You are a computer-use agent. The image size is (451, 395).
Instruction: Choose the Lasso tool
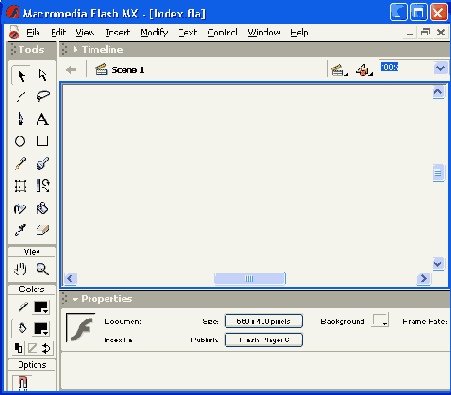tap(43, 96)
